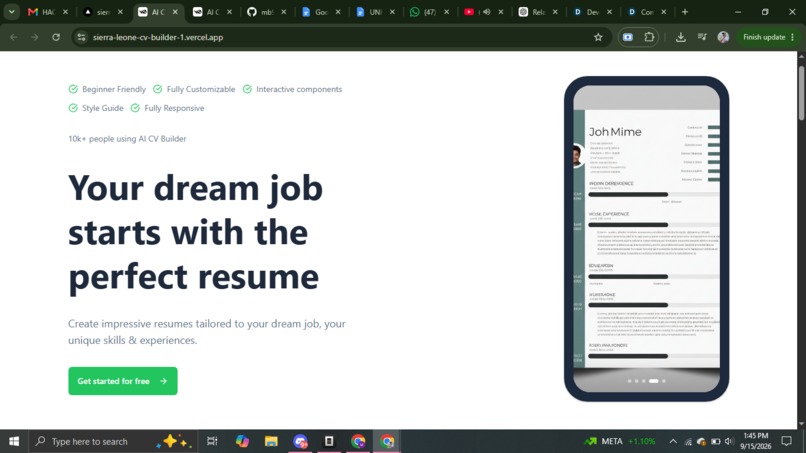Bookmark this page with the star icon
The height and width of the screenshot is (453, 806).
pos(598,37)
